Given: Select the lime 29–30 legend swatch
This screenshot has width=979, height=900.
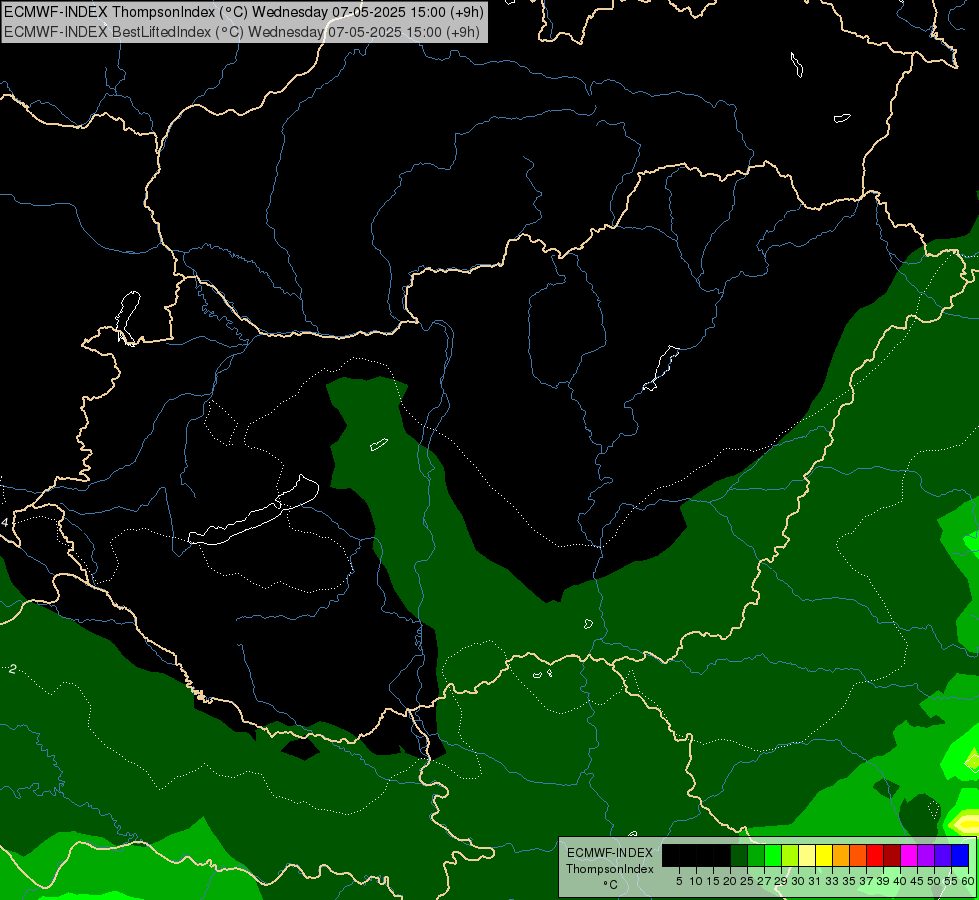Looking at the screenshot, I should click(790, 855).
